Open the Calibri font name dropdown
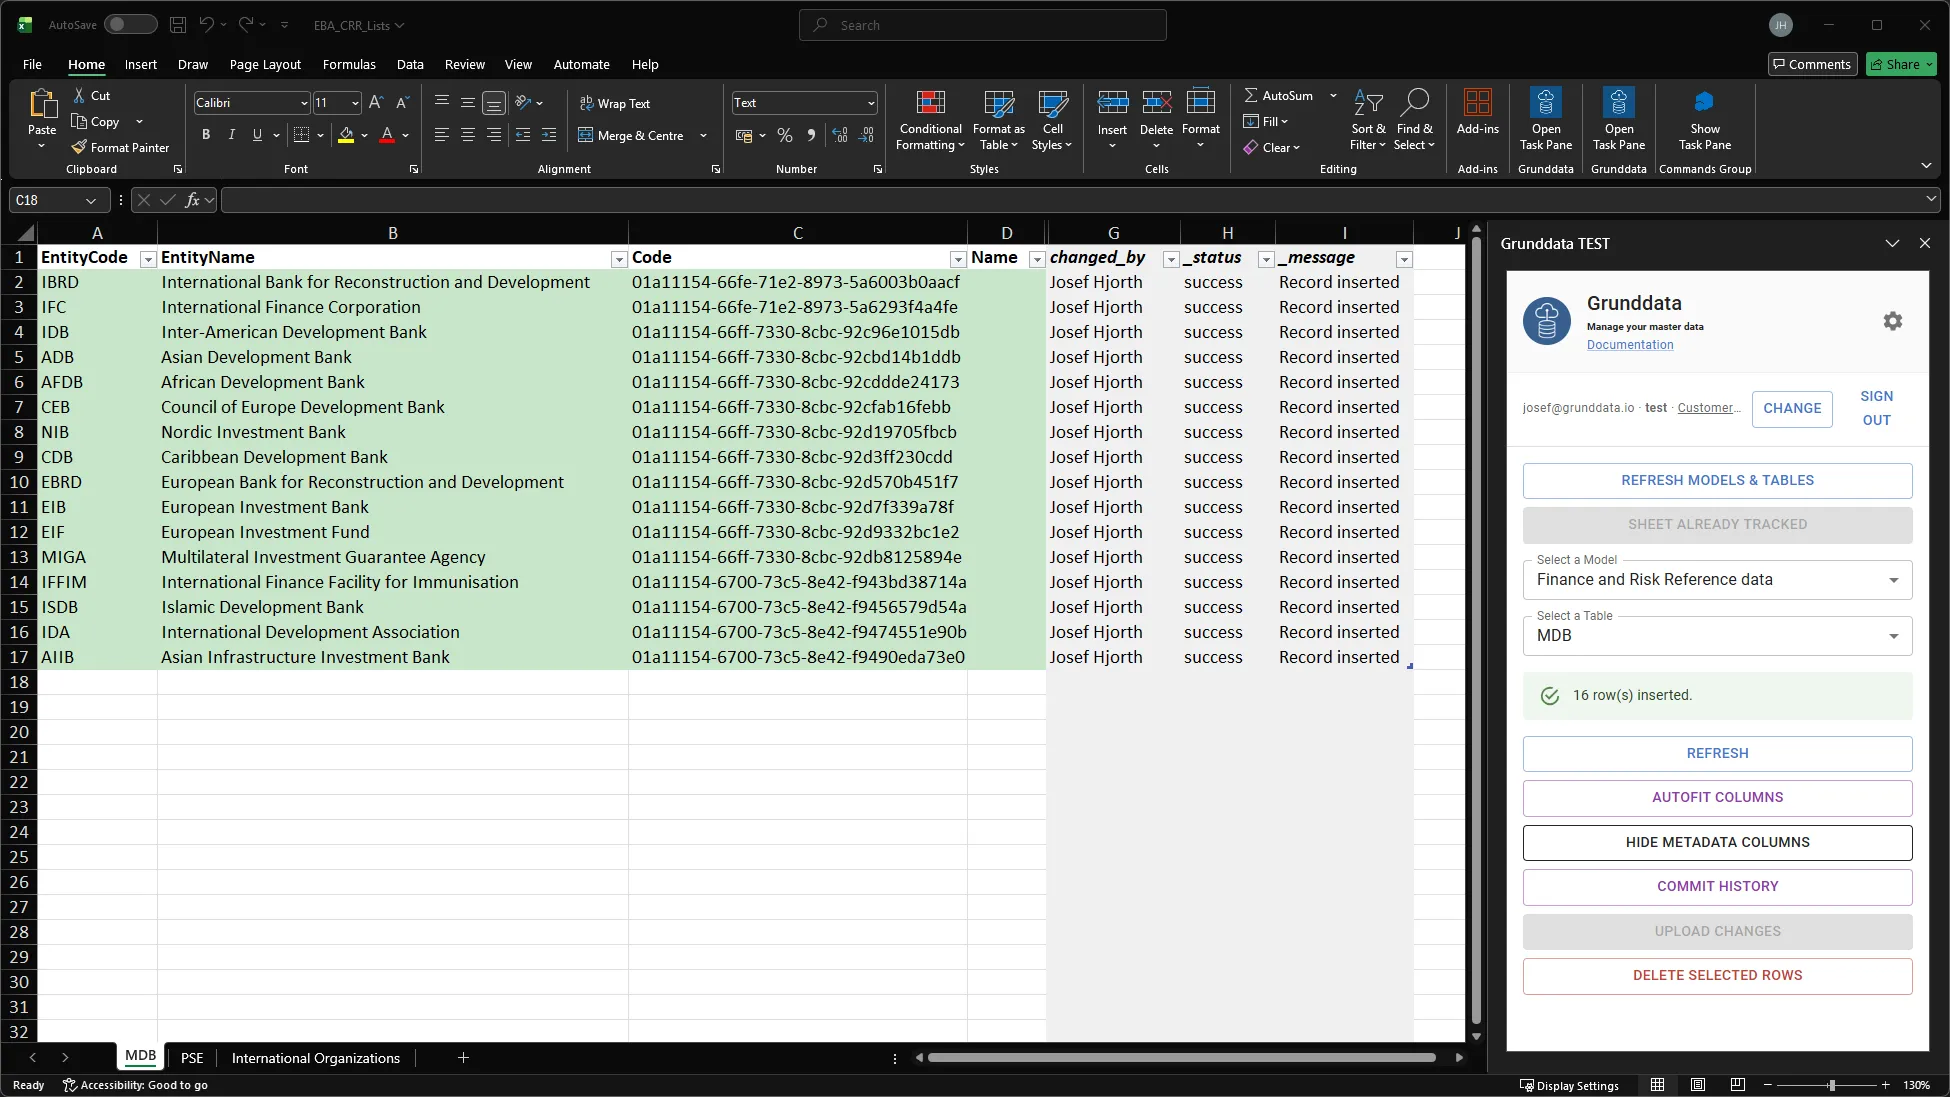This screenshot has height=1097, width=1950. pyautogui.click(x=304, y=103)
